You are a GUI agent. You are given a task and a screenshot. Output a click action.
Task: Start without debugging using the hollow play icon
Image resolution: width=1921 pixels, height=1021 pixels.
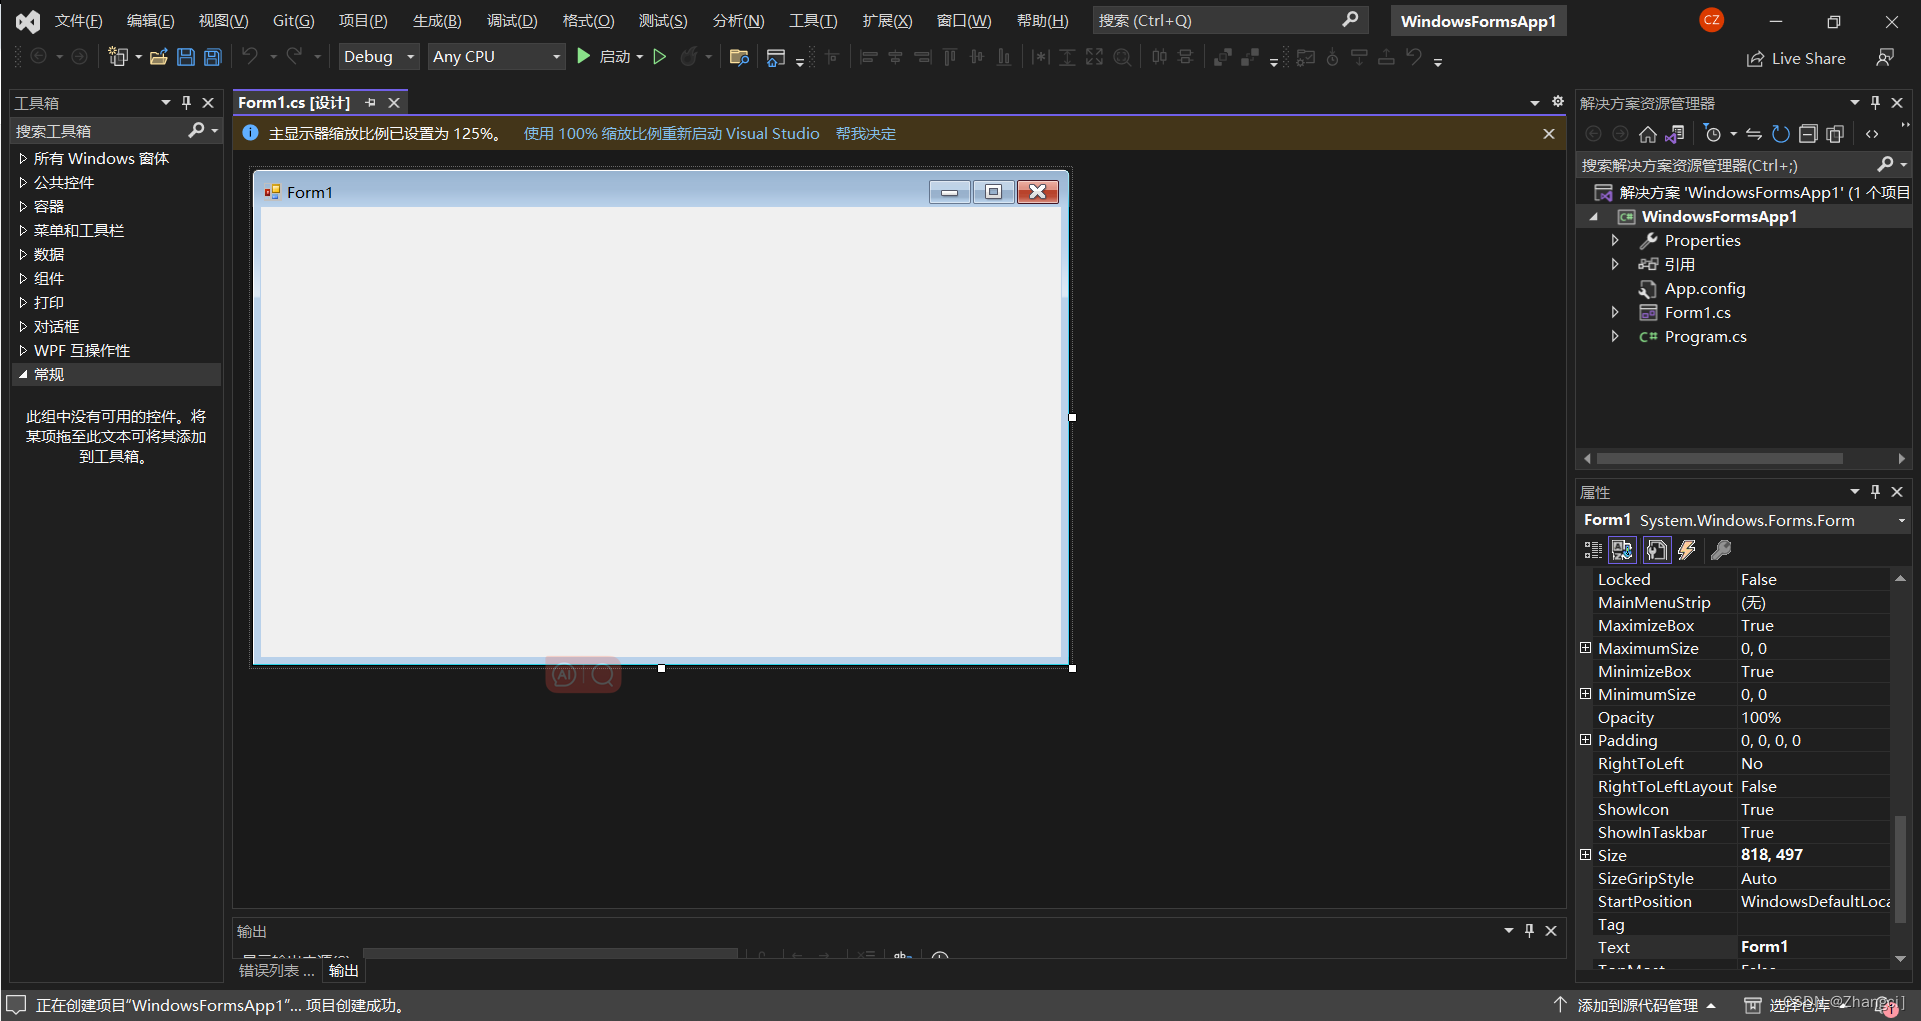pos(660,57)
